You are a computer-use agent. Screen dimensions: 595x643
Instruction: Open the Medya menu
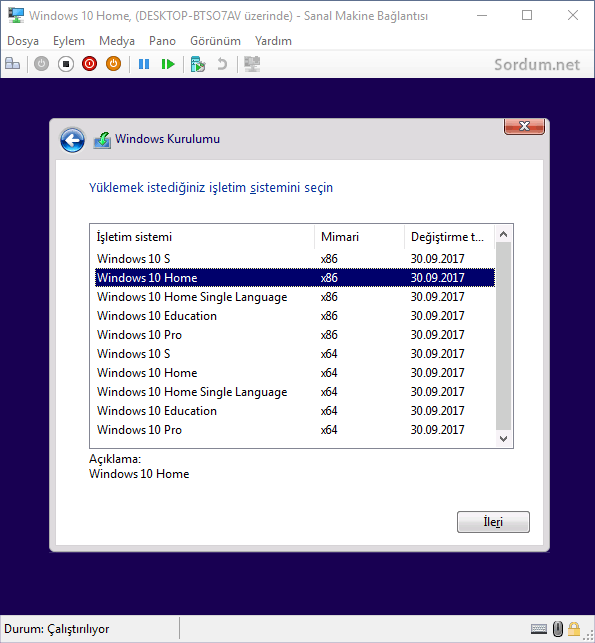[117, 41]
